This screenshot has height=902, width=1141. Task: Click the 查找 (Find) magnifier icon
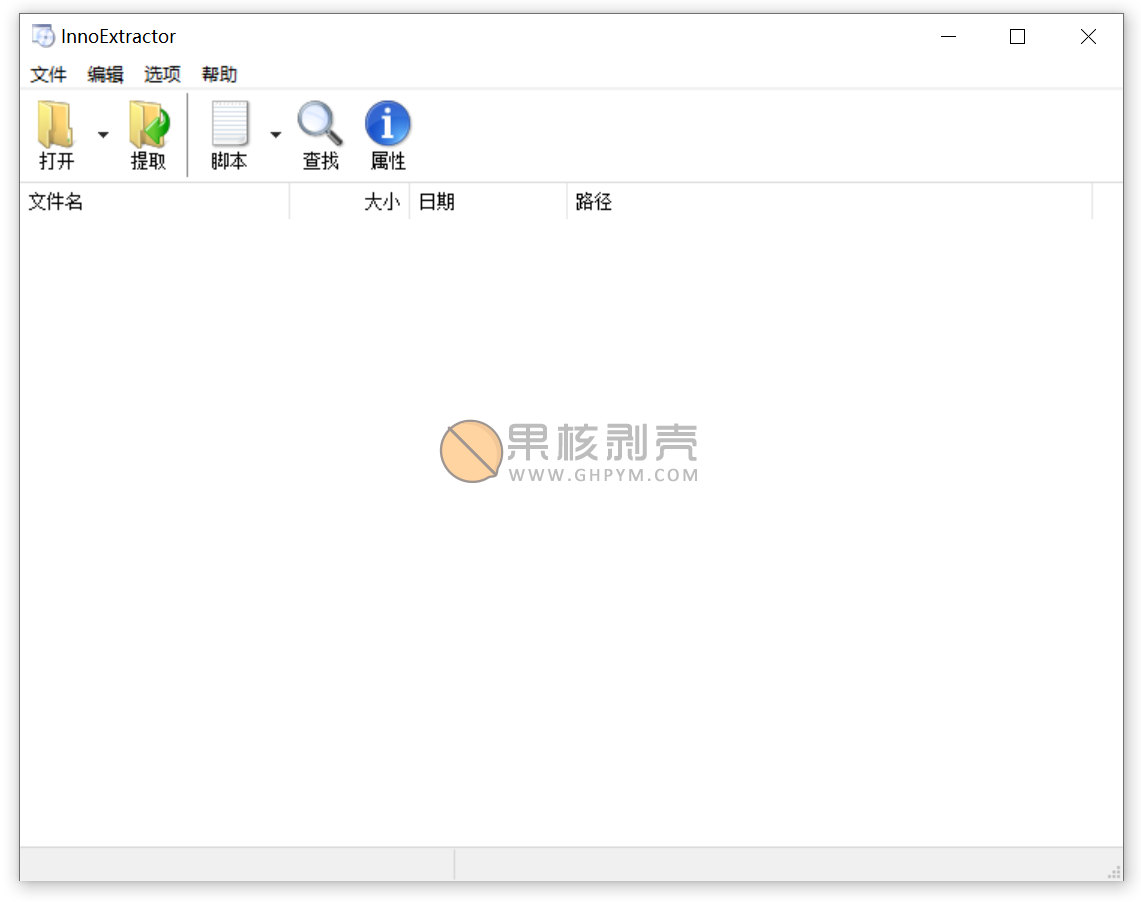320,124
